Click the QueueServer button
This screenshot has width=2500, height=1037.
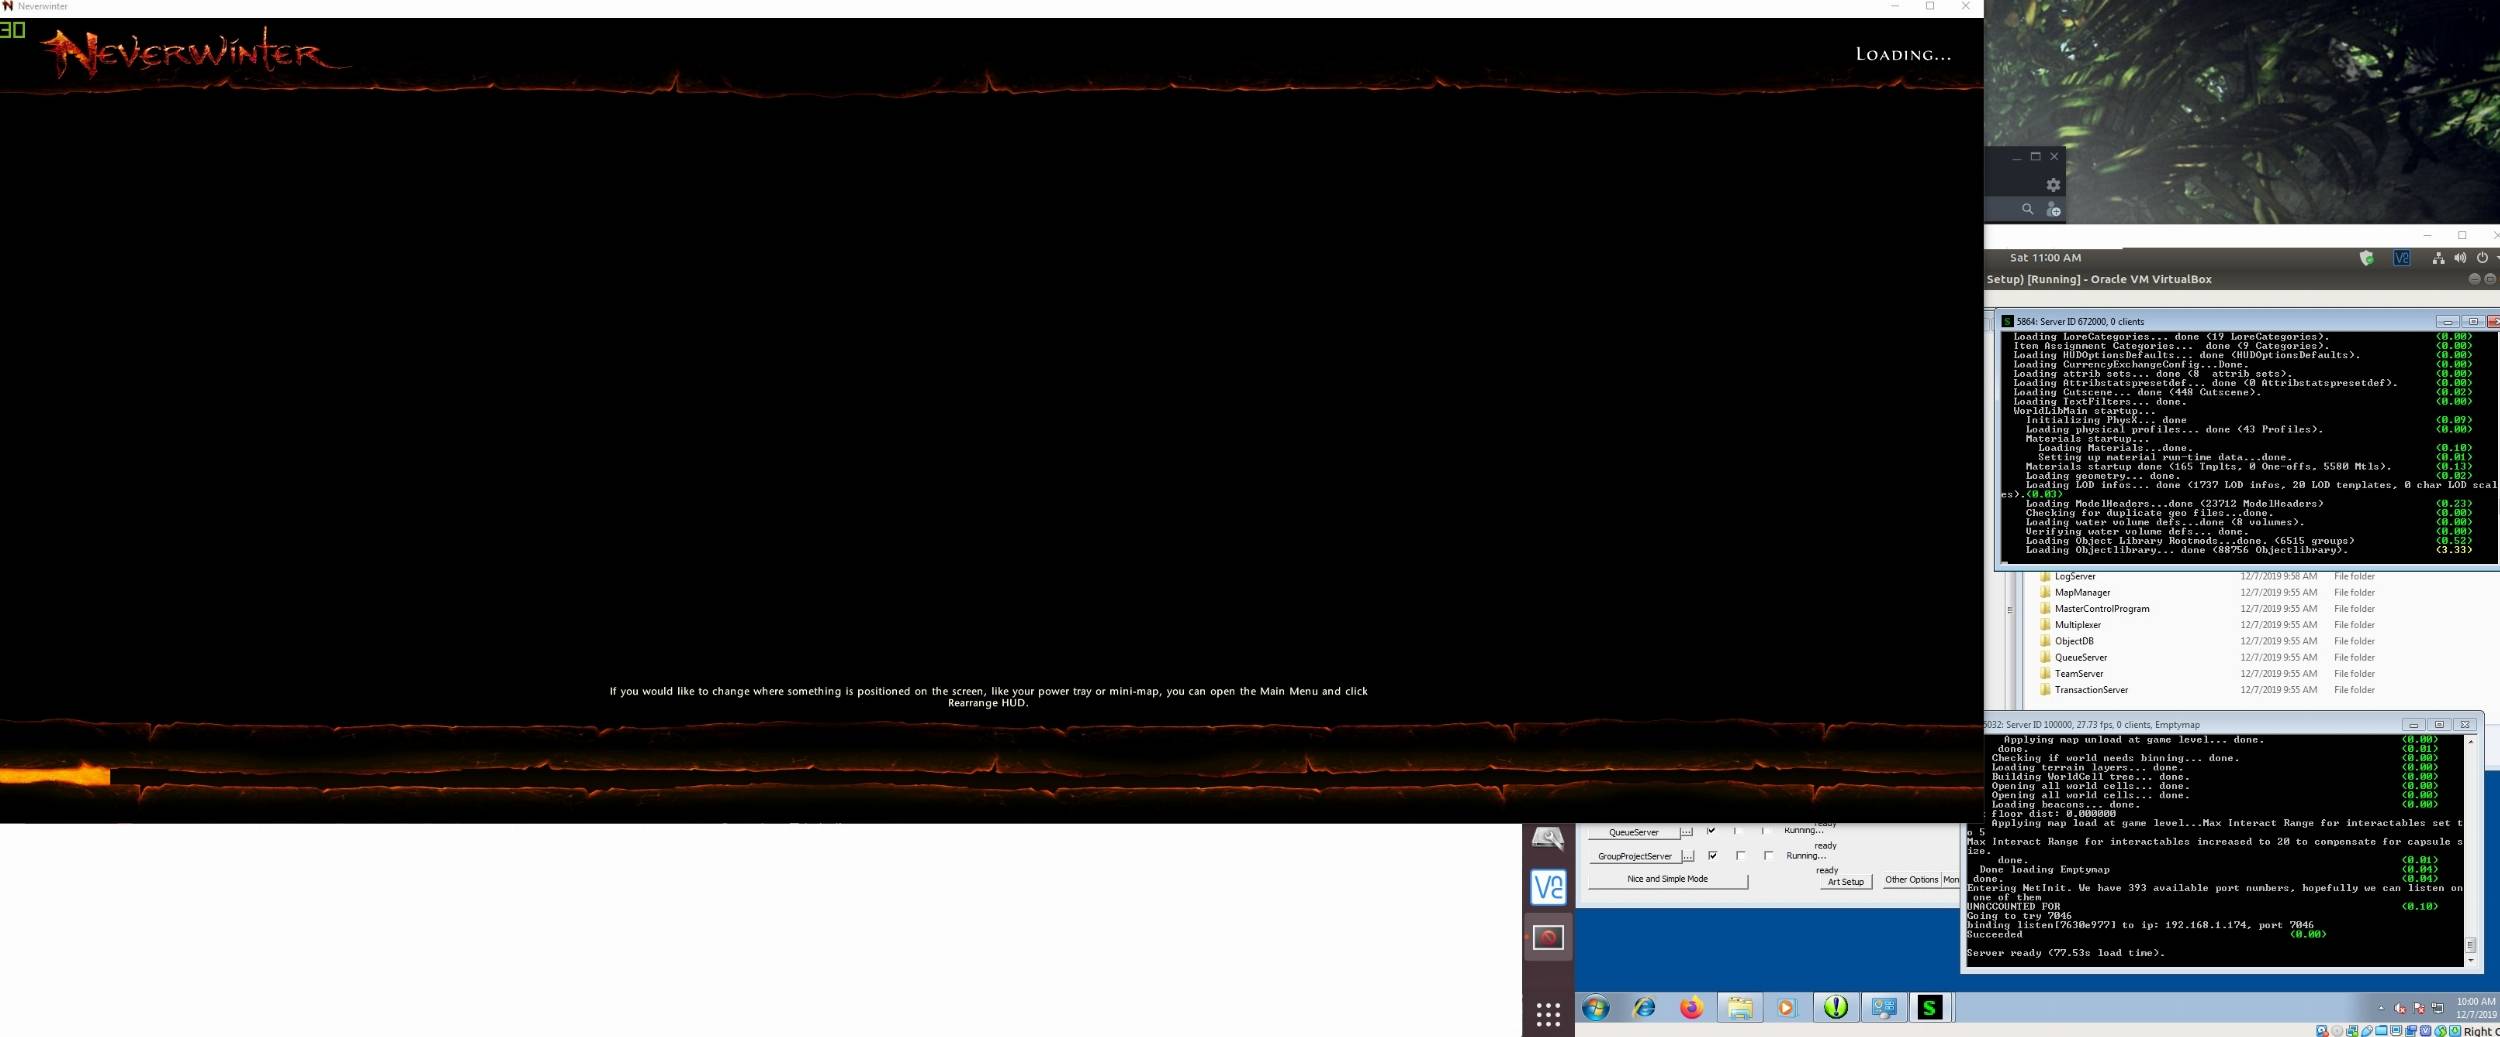(x=1633, y=832)
